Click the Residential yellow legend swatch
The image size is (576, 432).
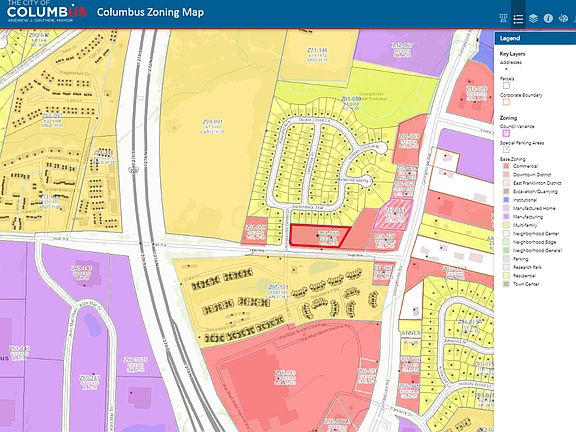pos(506,276)
